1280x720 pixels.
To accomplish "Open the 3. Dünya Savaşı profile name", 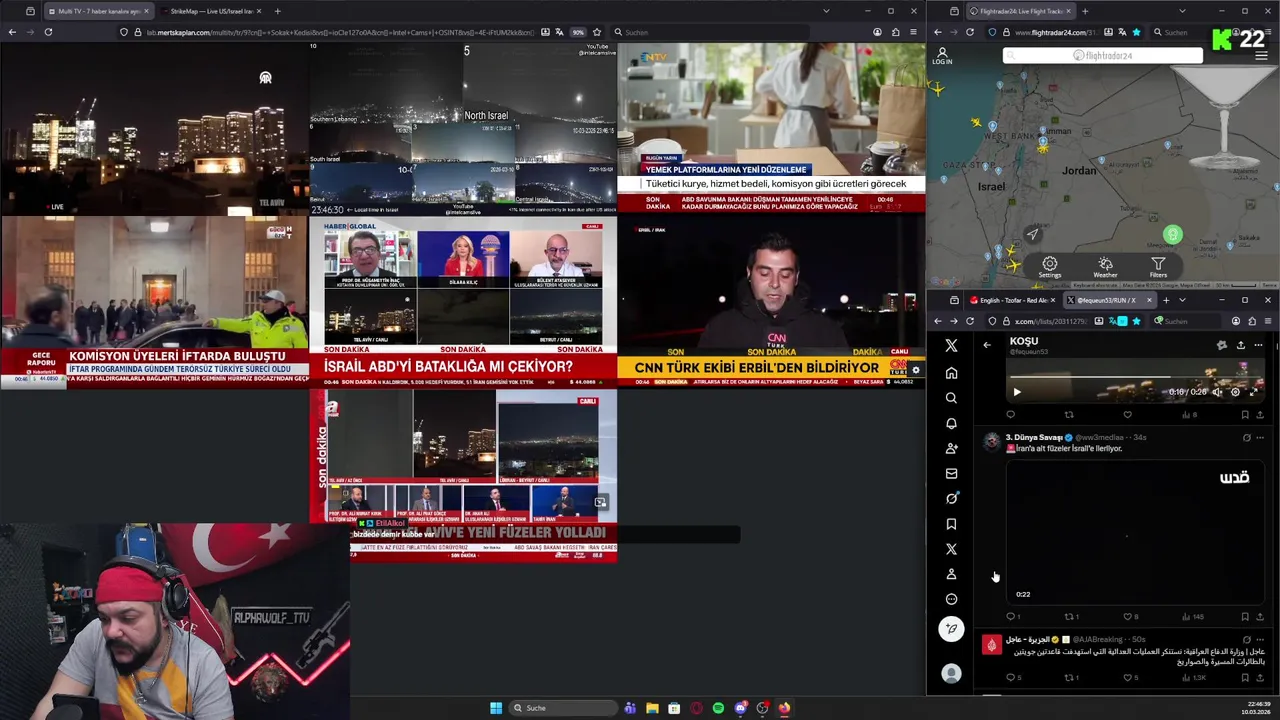I will [1034, 437].
